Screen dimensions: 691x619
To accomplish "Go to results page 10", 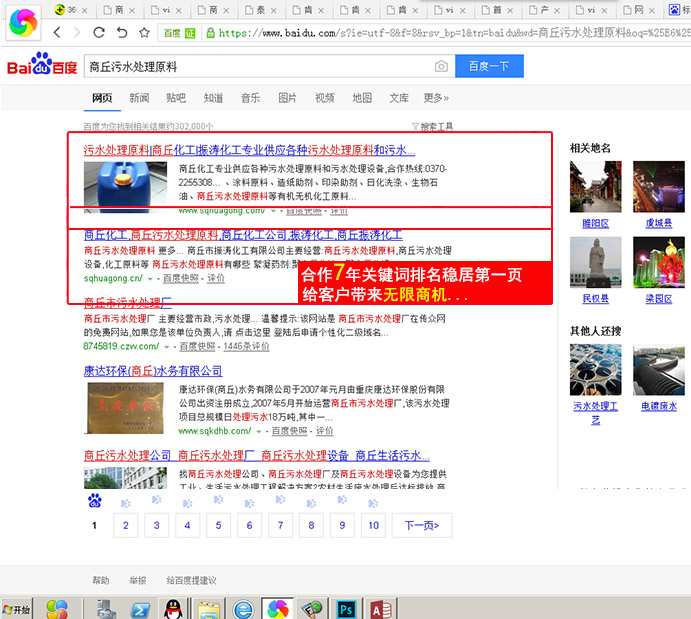I will (x=373, y=525).
